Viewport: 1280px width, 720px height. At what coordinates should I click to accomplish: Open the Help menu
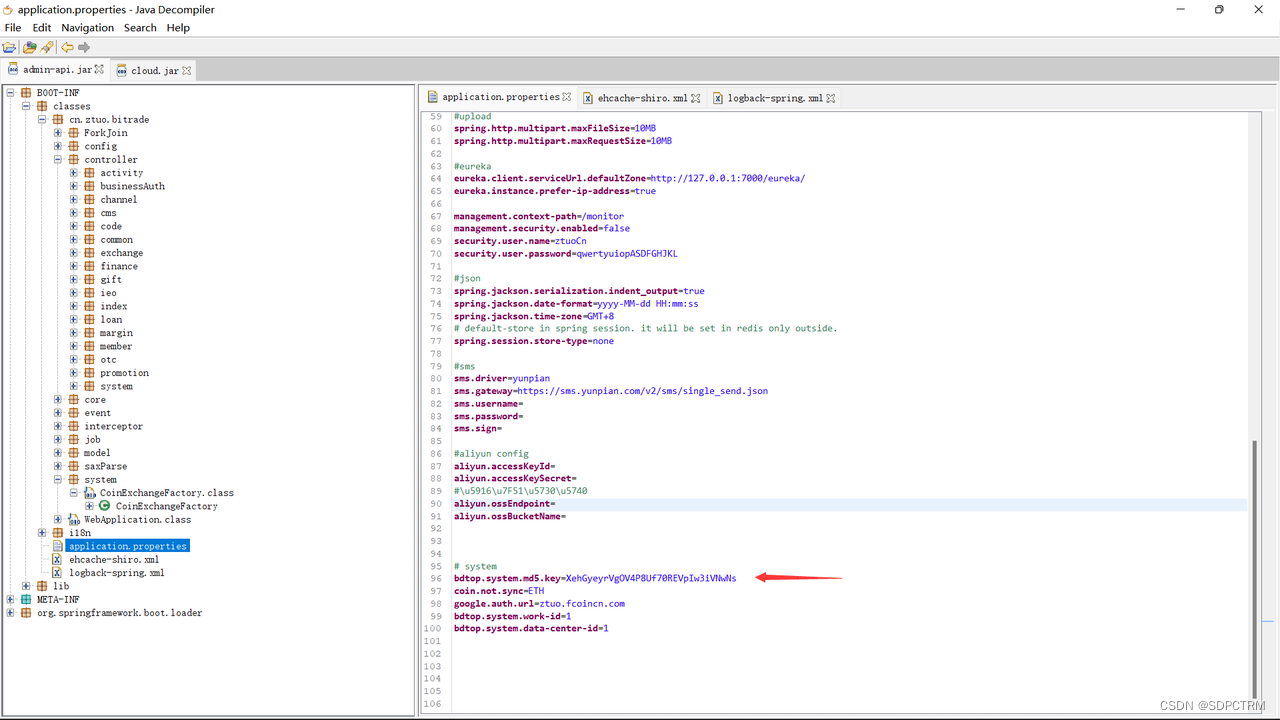179,28
